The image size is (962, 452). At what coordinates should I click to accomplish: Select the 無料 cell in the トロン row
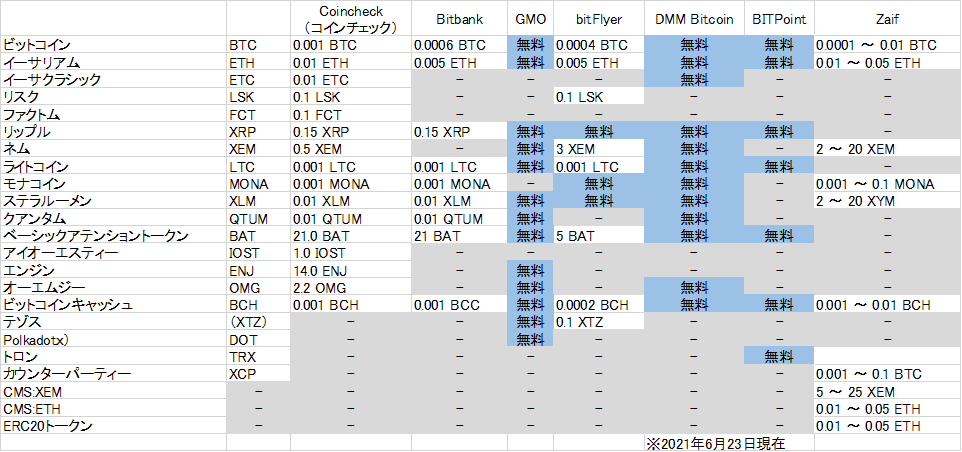click(x=779, y=357)
